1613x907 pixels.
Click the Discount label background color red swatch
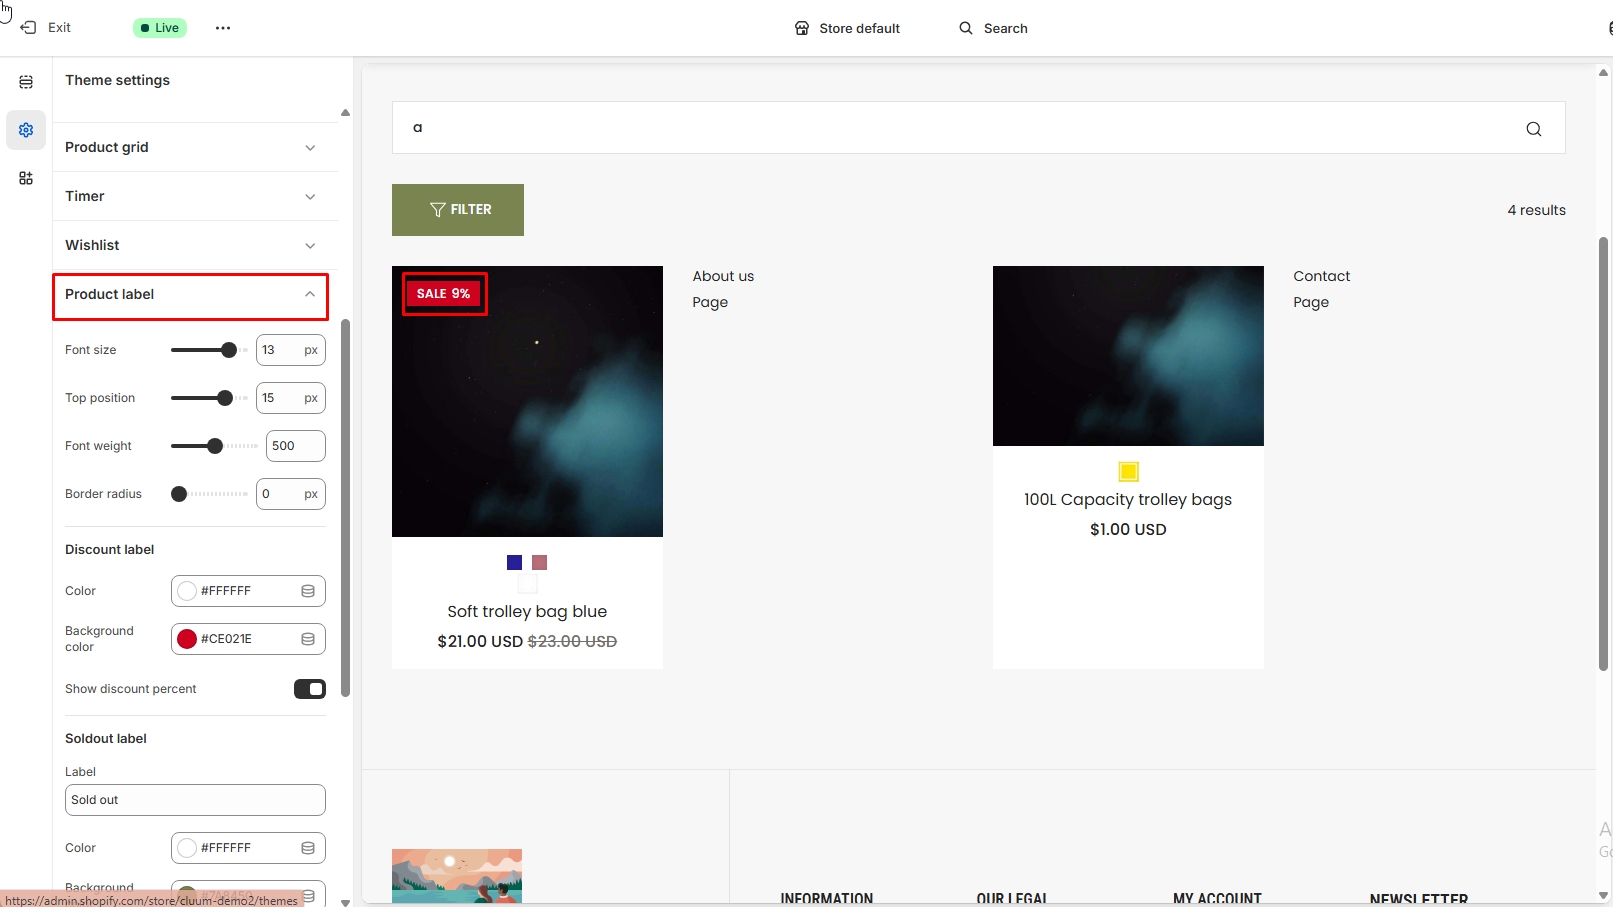tap(187, 639)
